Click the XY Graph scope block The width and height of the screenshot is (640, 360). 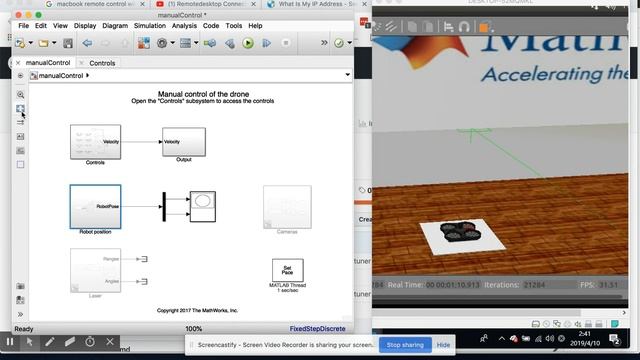(203, 207)
